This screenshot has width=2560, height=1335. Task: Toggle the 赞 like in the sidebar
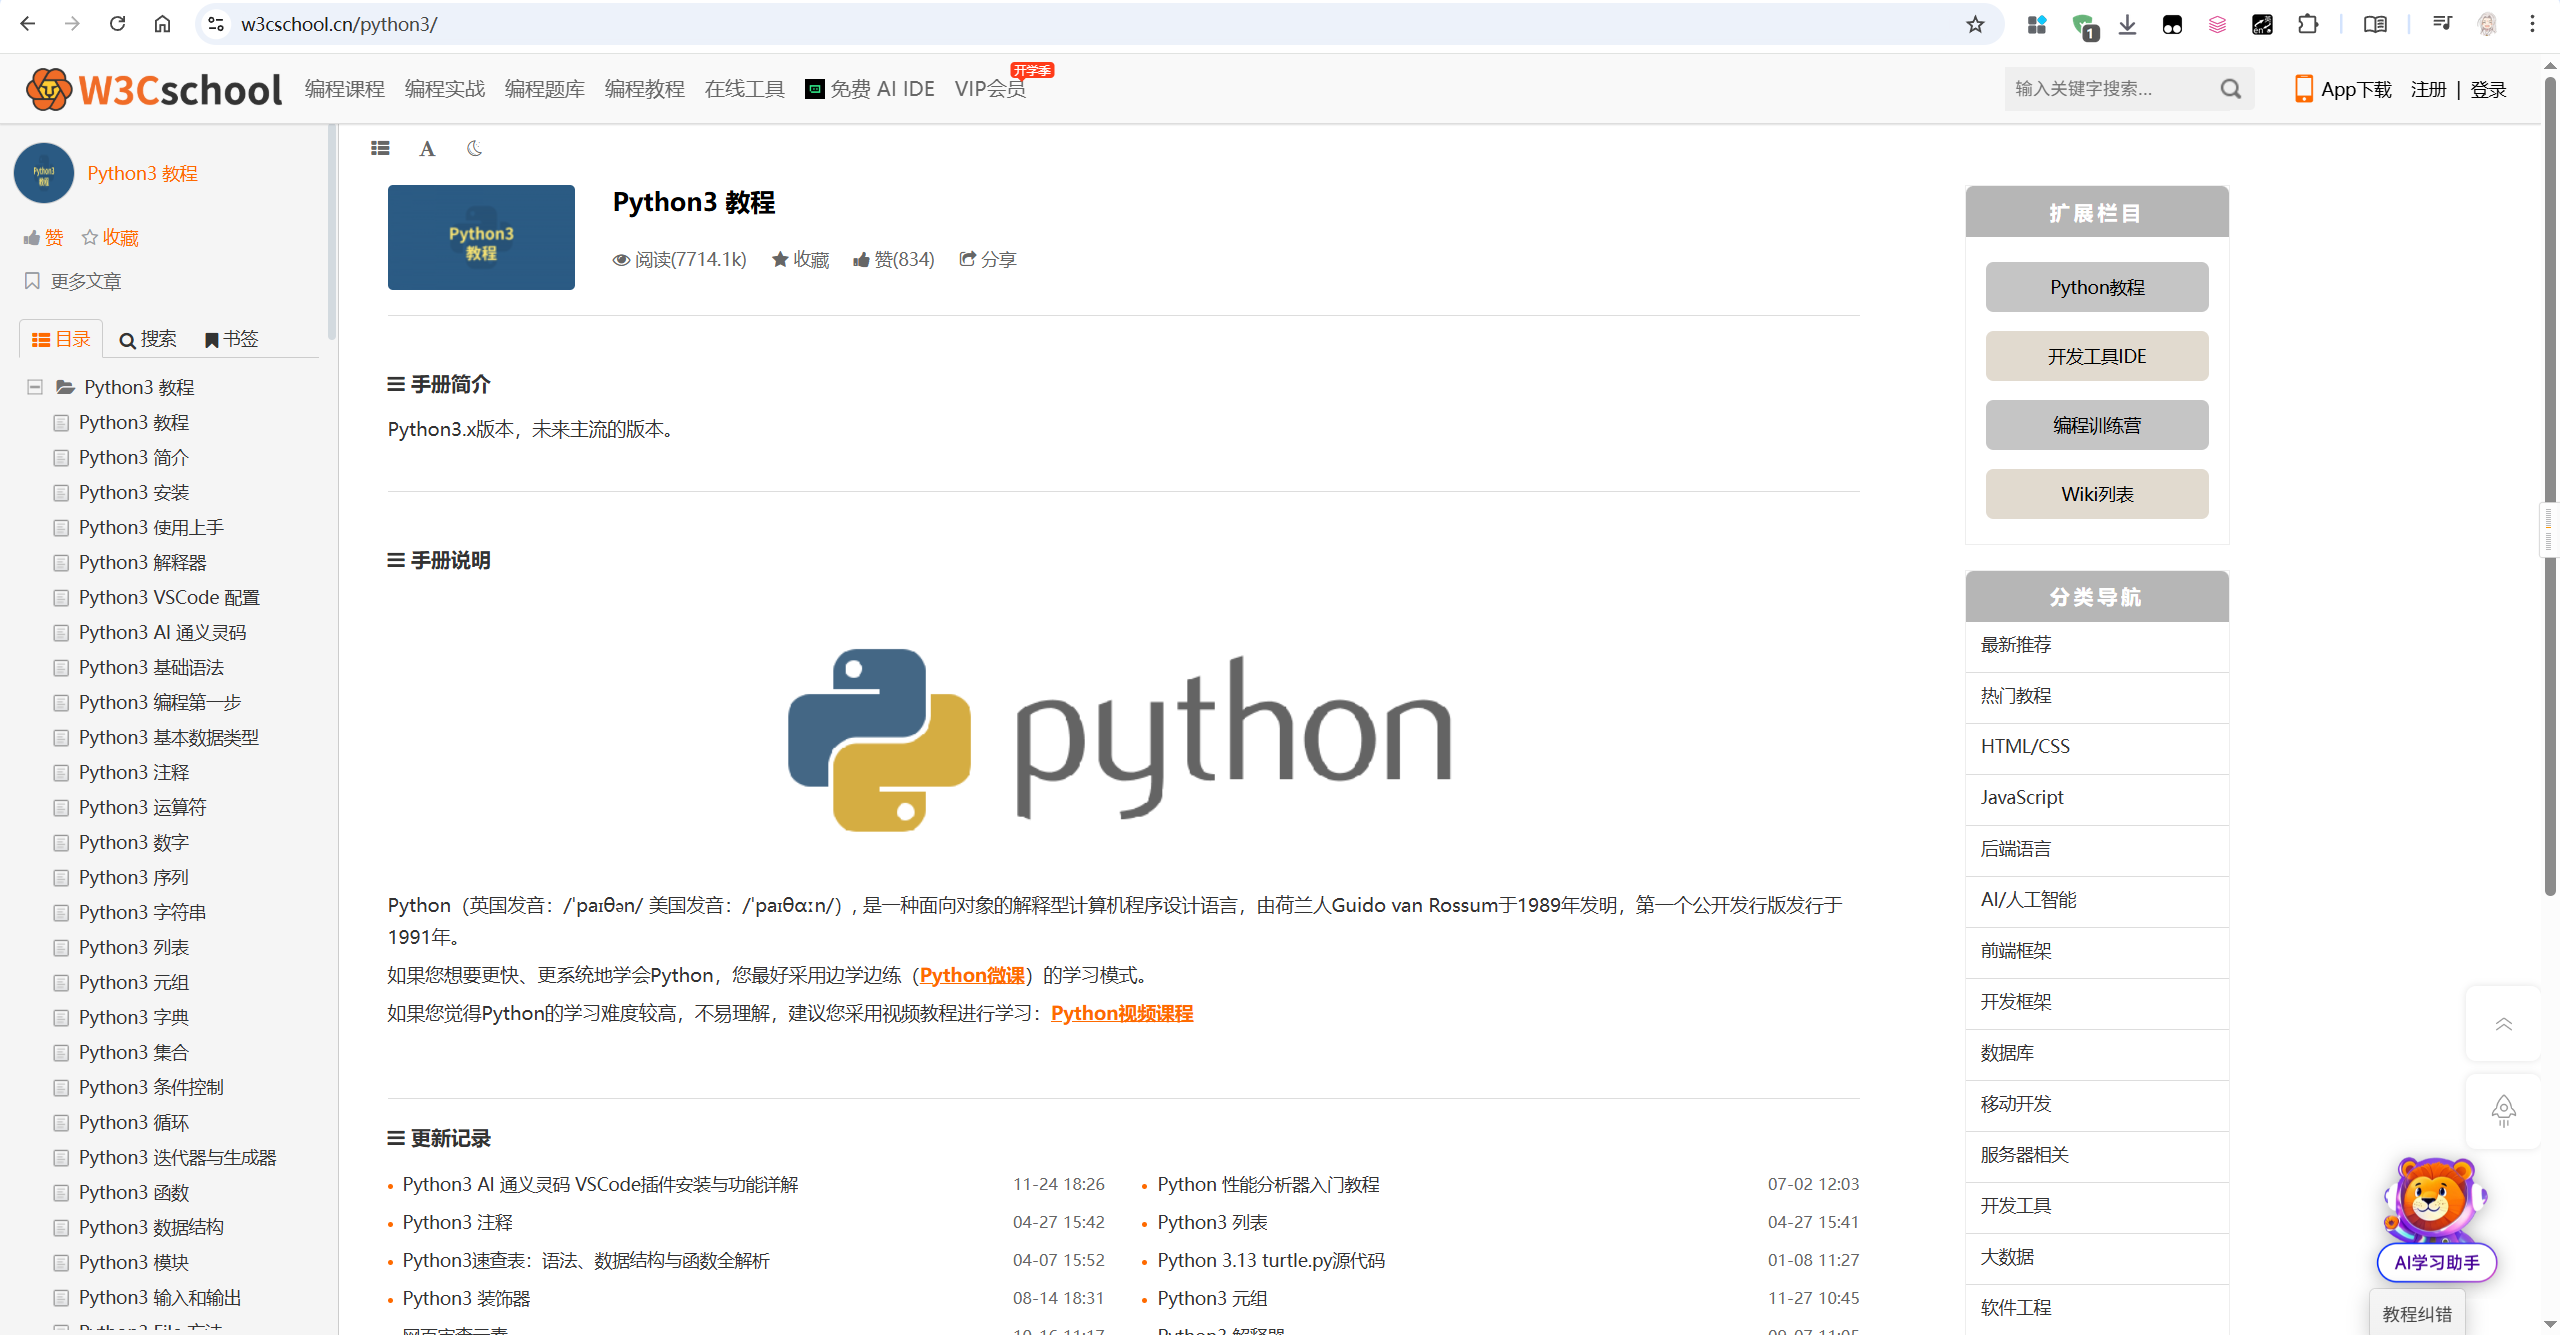(41, 237)
